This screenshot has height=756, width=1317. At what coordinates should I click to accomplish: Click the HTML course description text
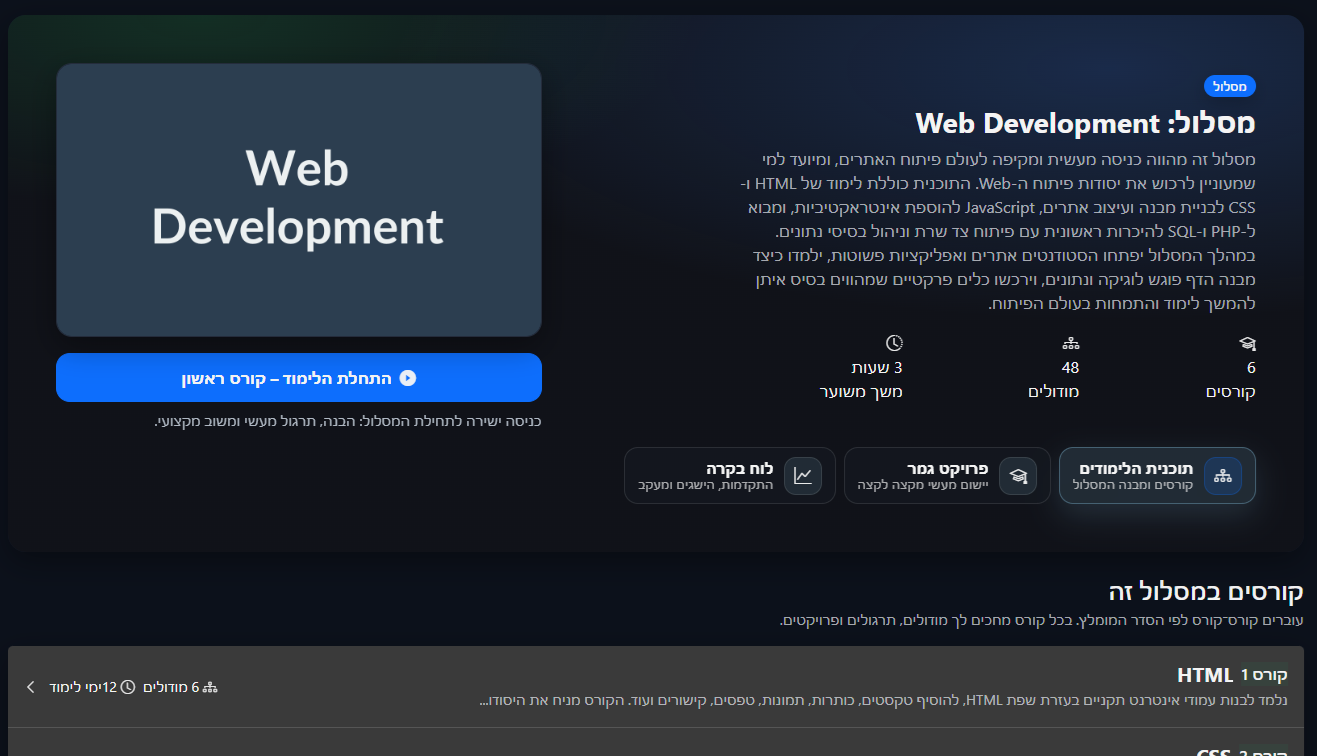pyautogui.click(x=884, y=700)
